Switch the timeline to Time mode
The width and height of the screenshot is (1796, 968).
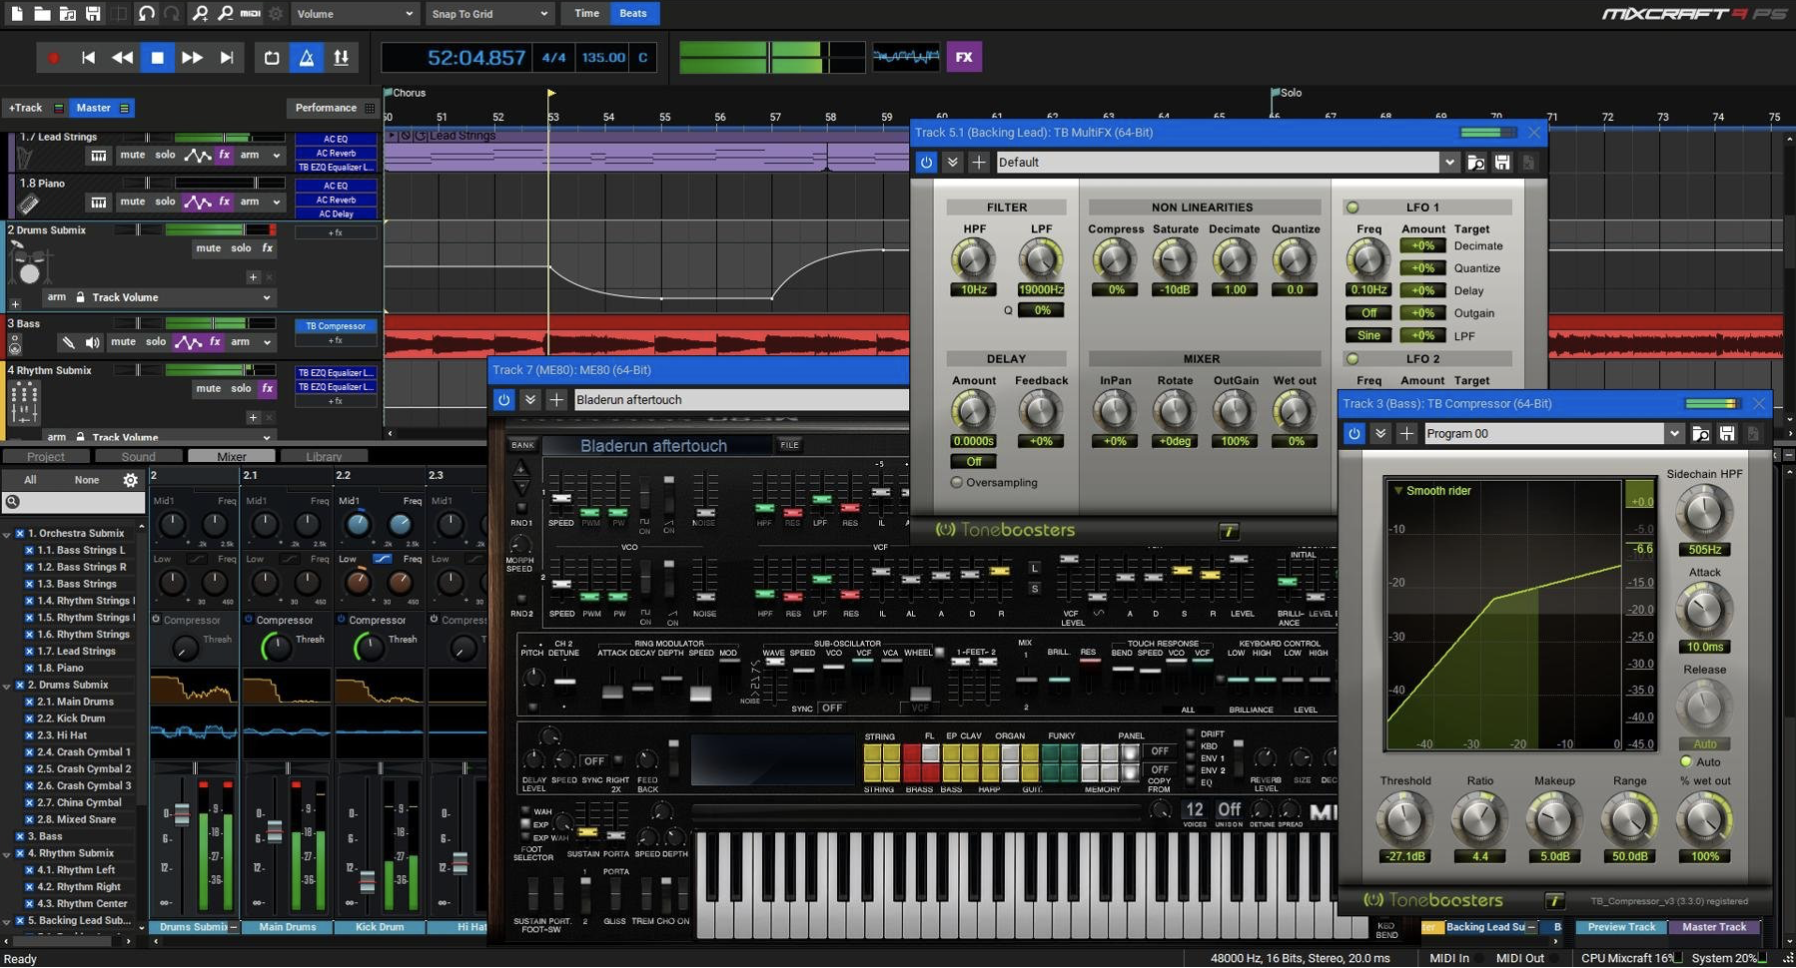point(587,14)
